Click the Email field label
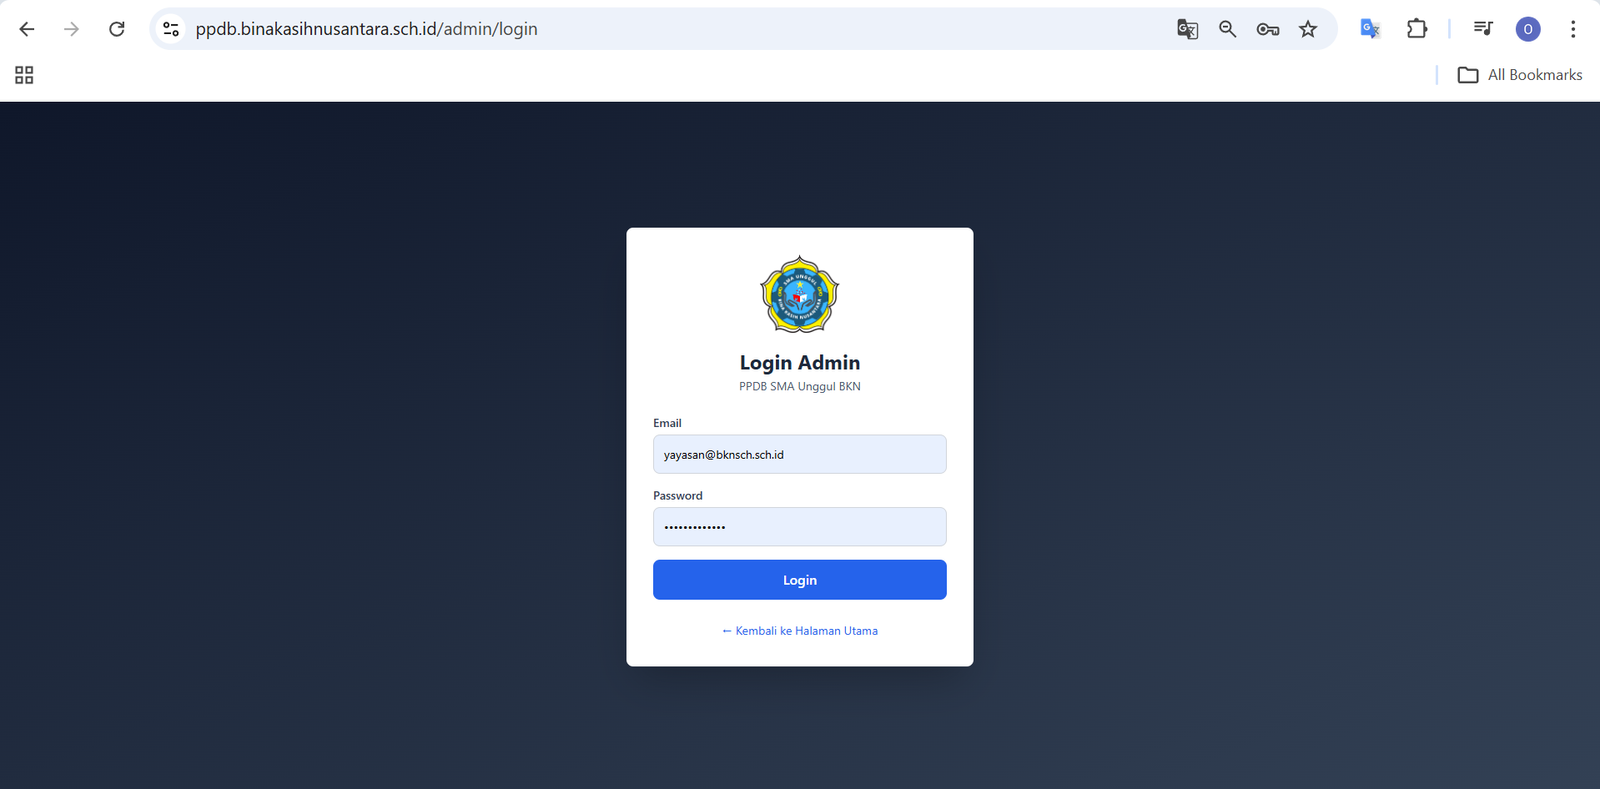This screenshot has height=789, width=1600. pyautogui.click(x=667, y=423)
